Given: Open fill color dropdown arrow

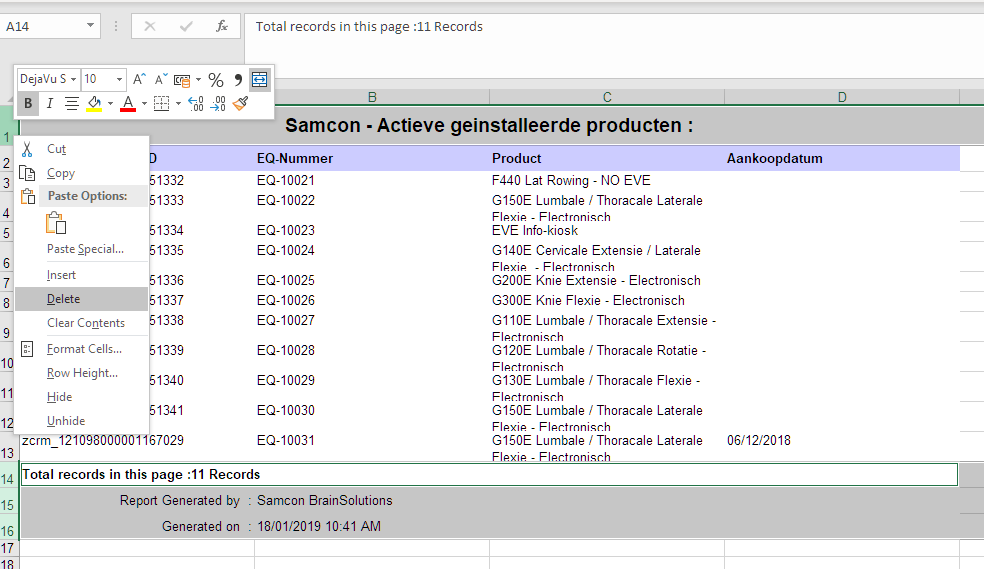Looking at the screenshot, I should tap(110, 104).
